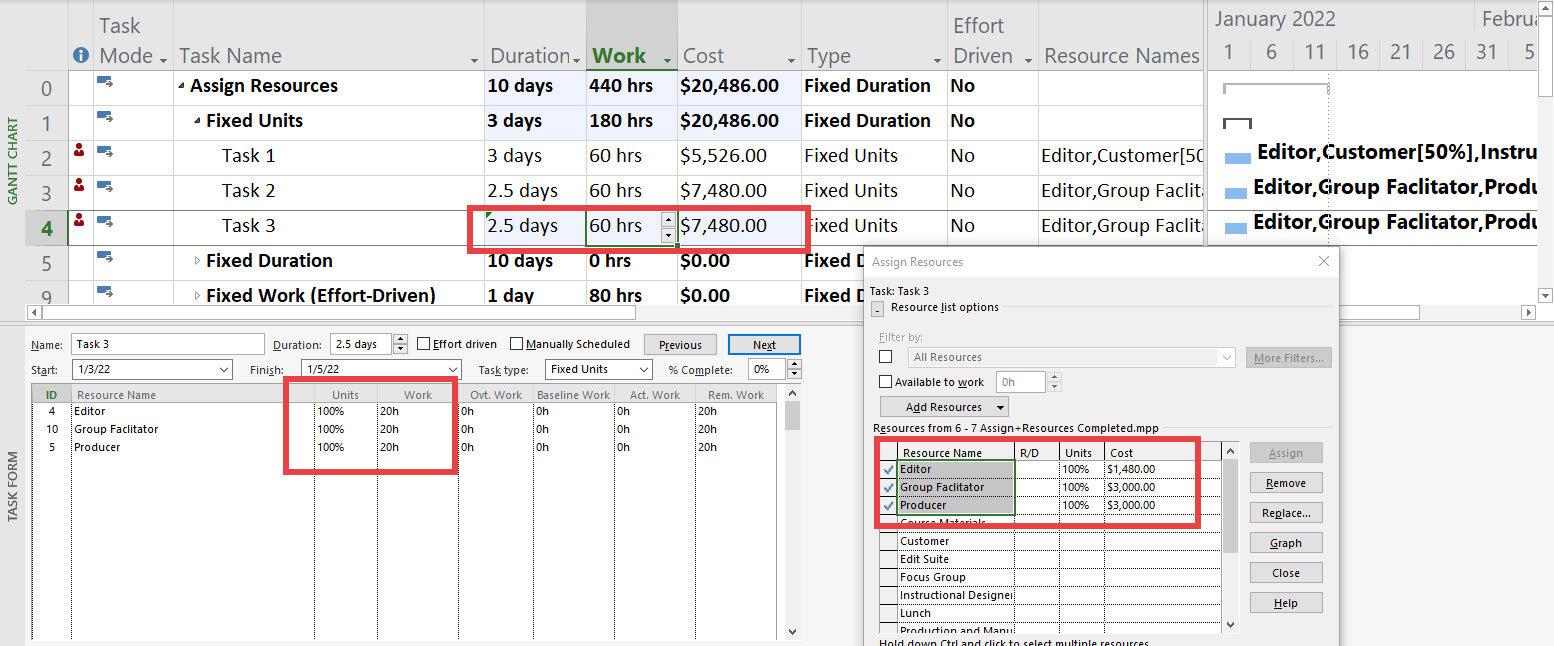Collapse the Assign Resources summary task
The width and height of the screenshot is (1554, 646).
181,87
